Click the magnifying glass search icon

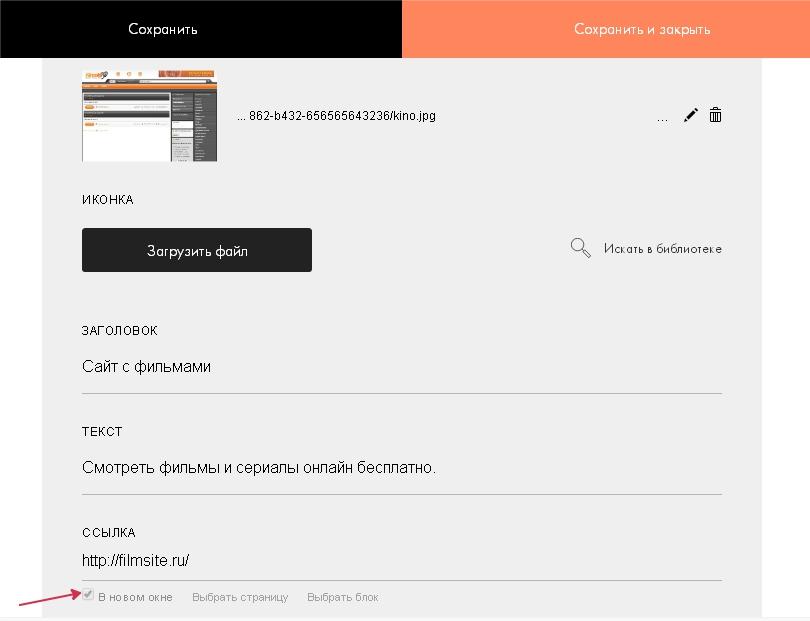pyautogui.click(x=580, y=248)
